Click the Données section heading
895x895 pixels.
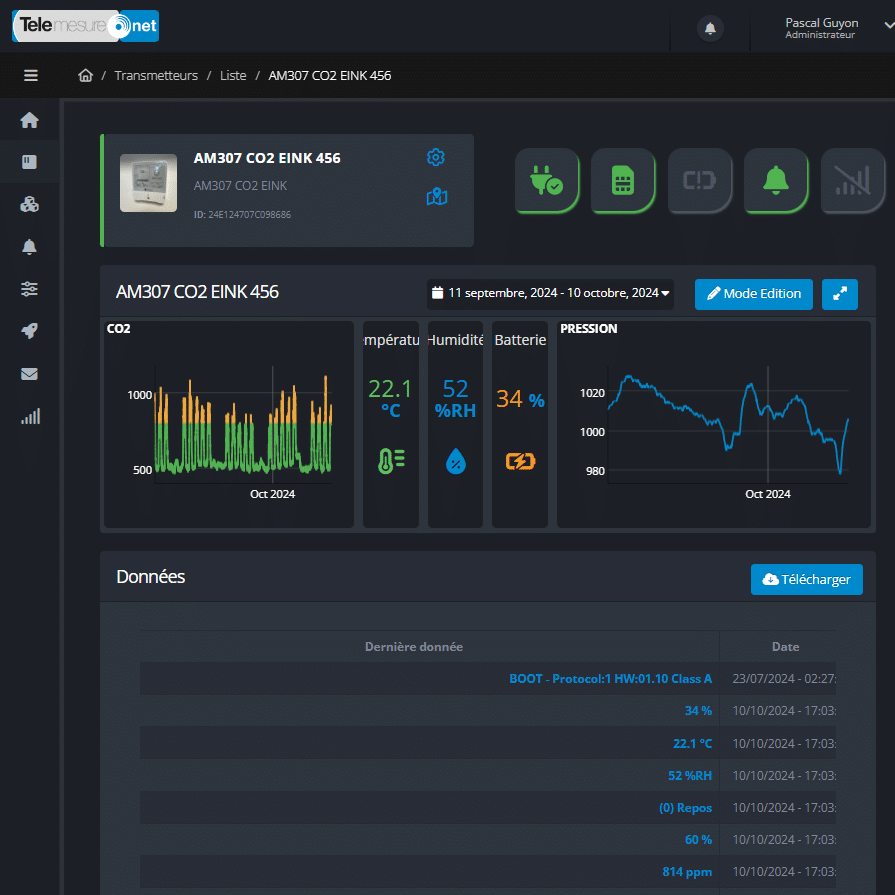(x=151, y=576)
